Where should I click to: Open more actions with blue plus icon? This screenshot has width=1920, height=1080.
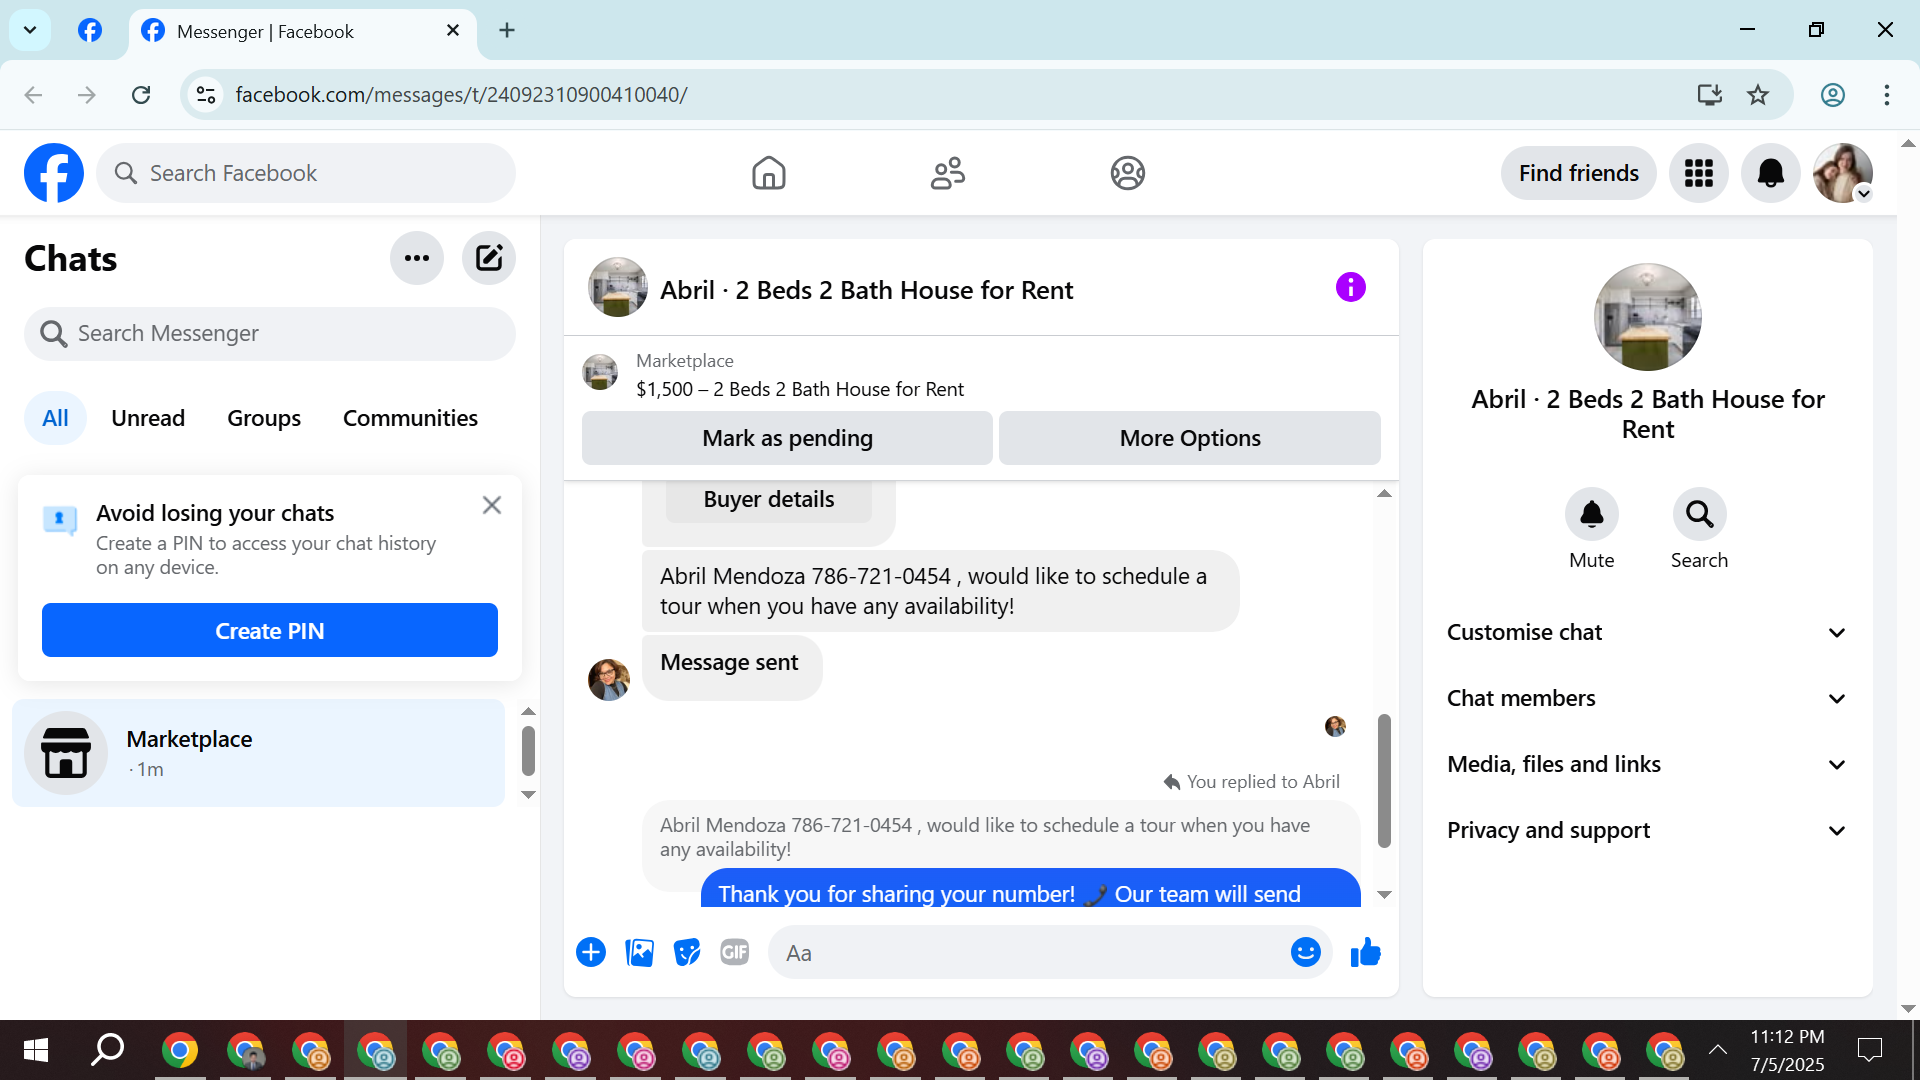pos(591,953)
